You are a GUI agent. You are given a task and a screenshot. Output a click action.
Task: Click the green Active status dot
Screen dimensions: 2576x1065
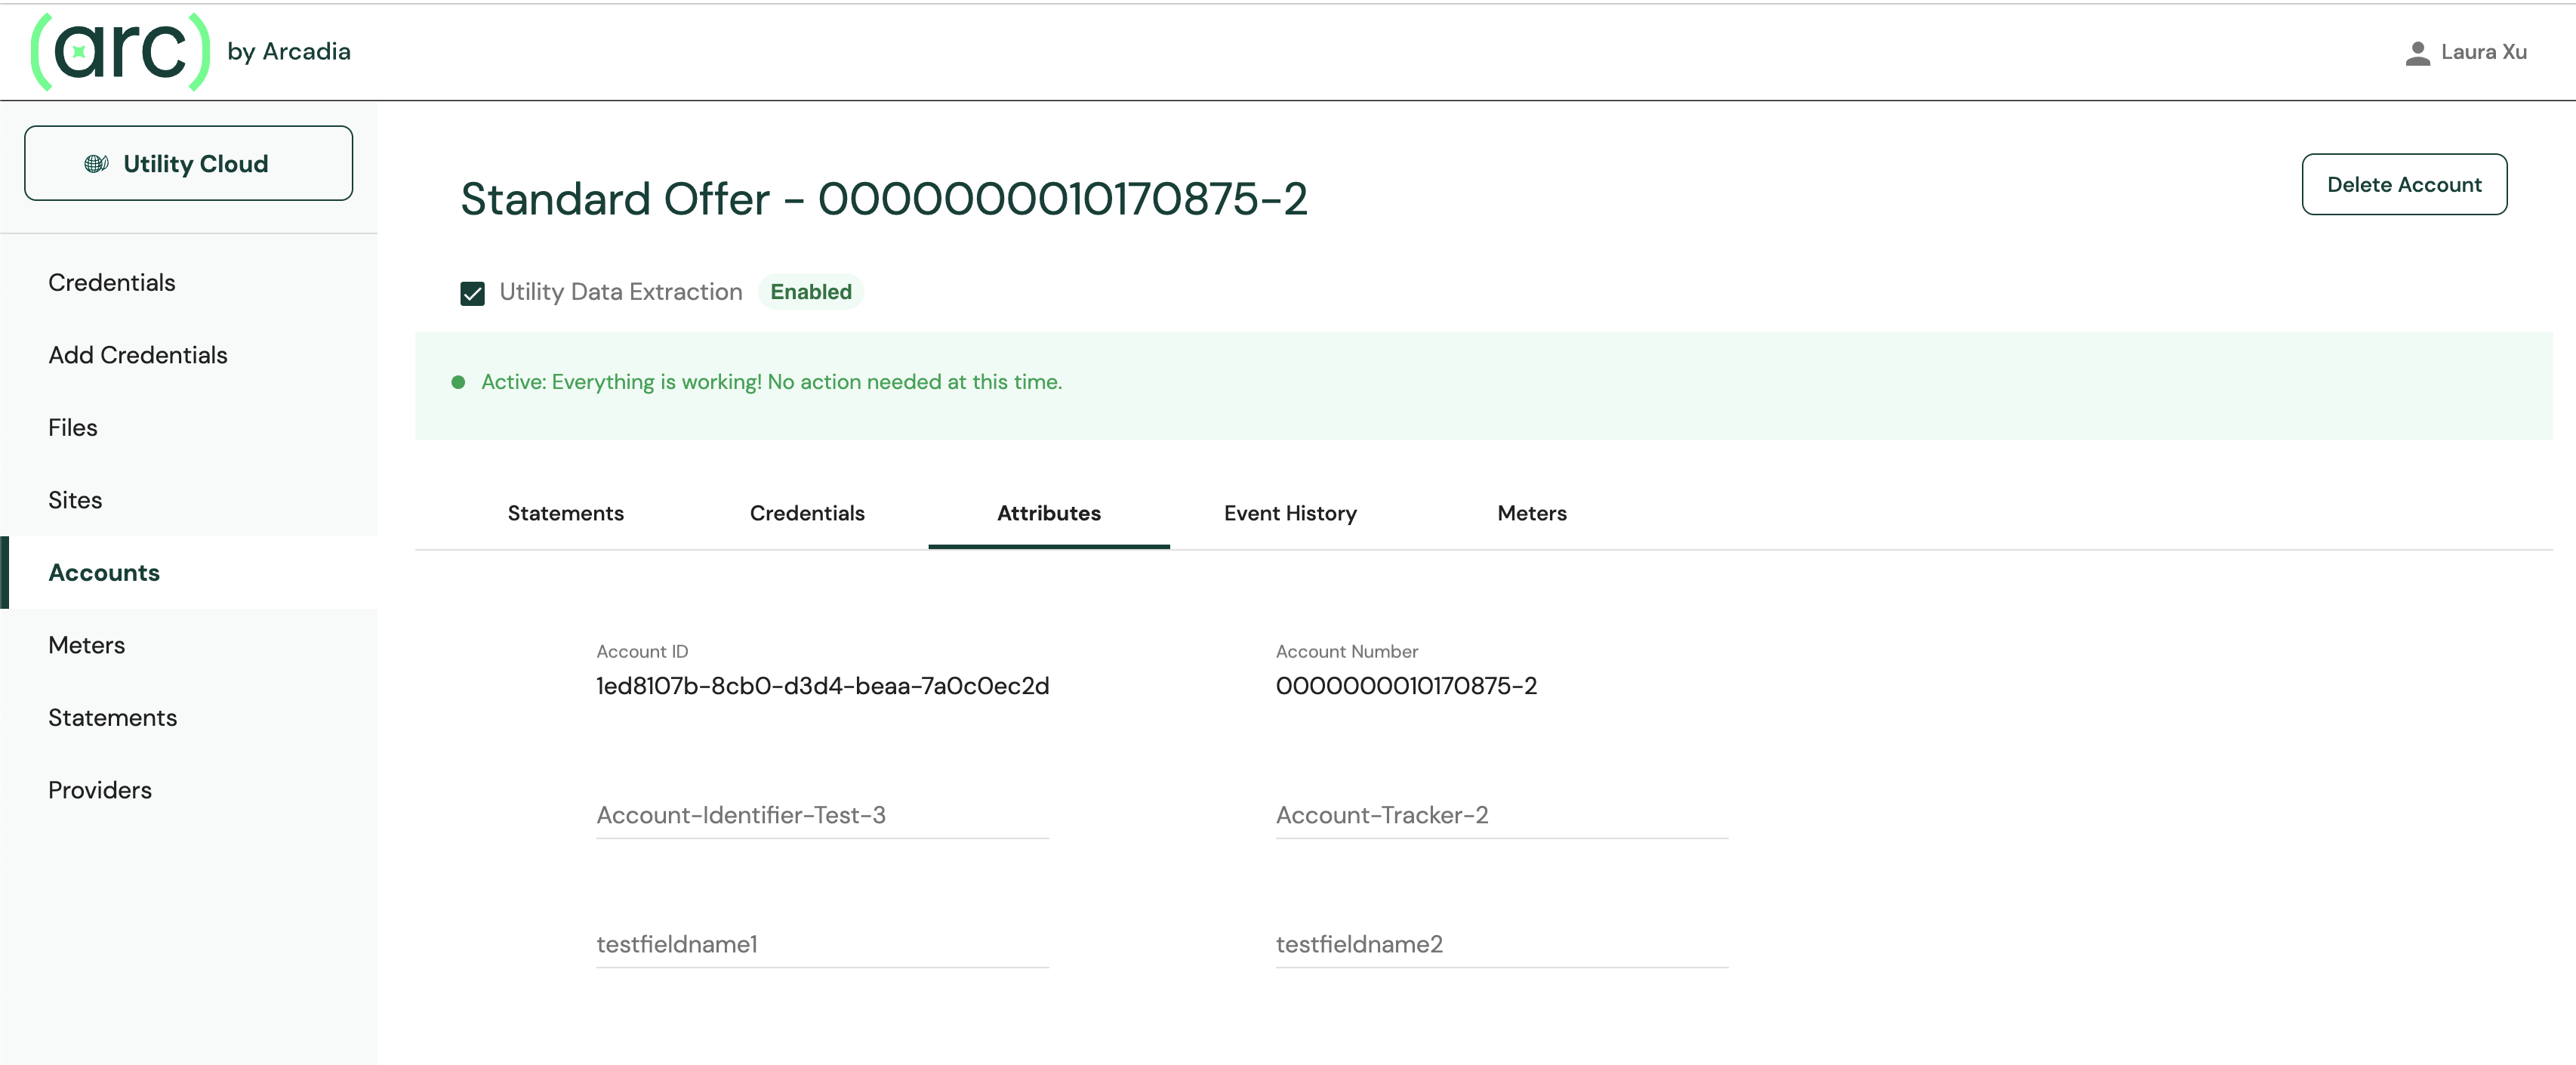[x=458, y=382]
